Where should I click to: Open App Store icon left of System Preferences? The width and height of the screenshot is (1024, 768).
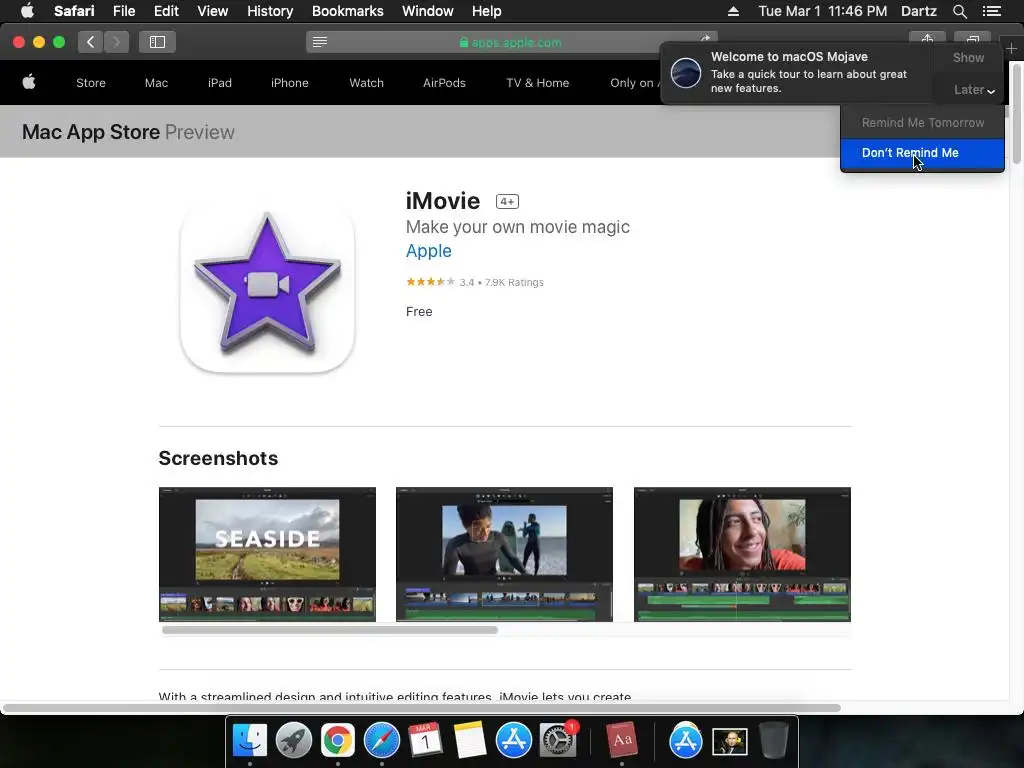[514, 740]
